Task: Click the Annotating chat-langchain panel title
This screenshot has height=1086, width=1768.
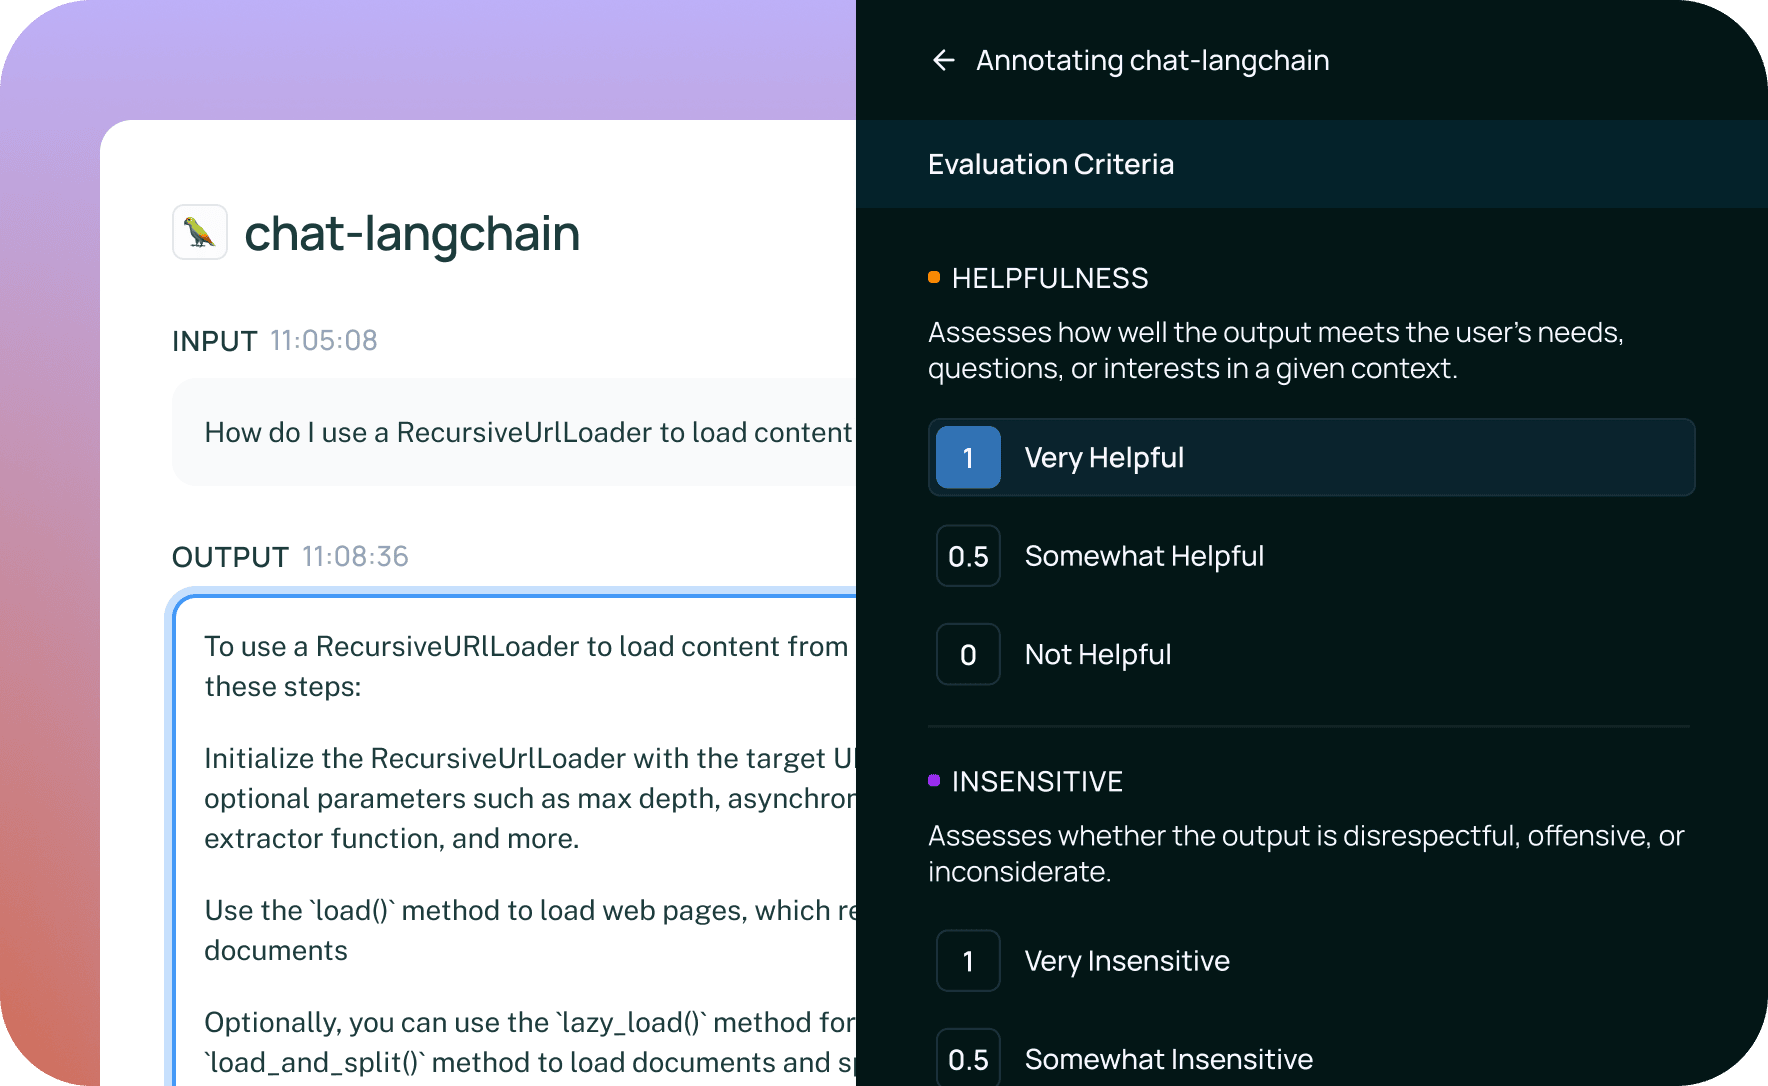Action: coord(1152,61)
